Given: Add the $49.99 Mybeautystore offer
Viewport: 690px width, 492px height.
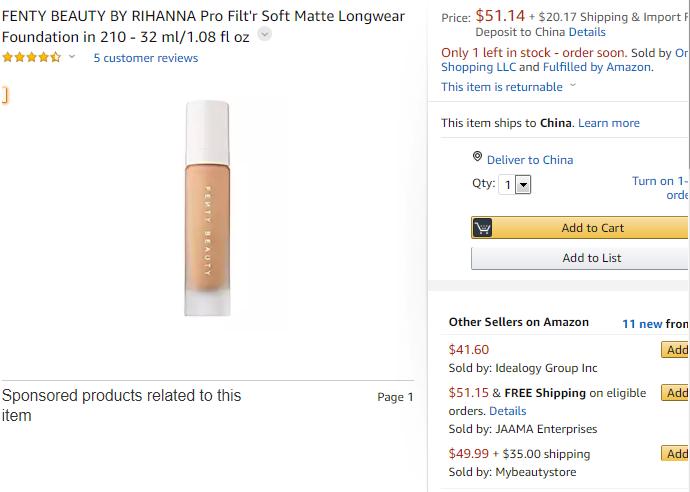Looking at the screenshot, I should [676, 454].
